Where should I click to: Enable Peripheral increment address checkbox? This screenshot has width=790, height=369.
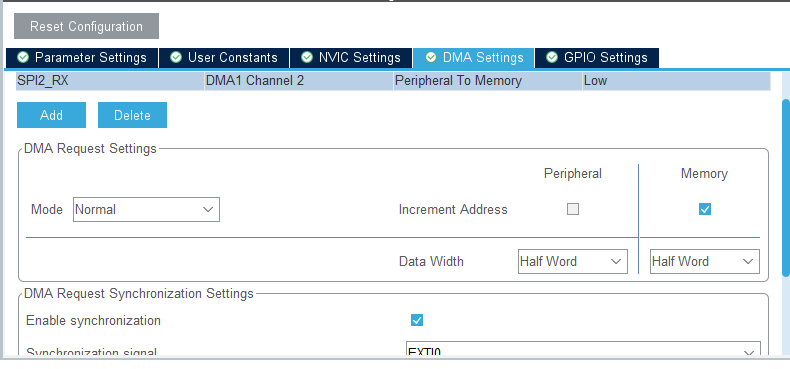(573, 209)
